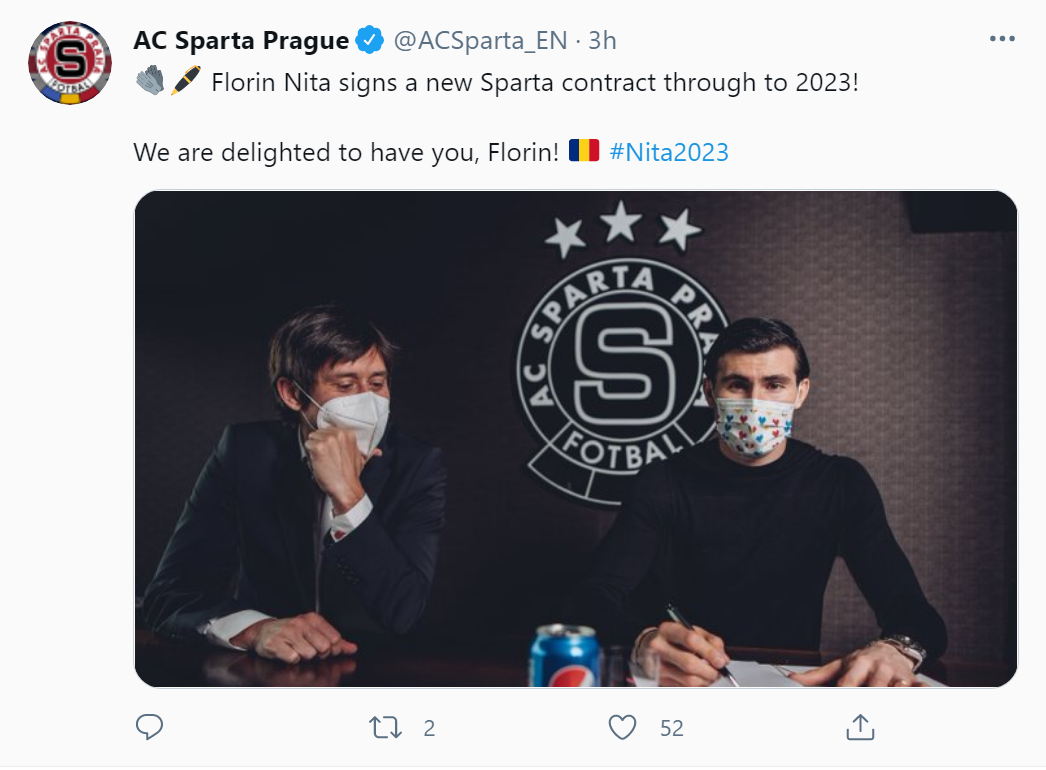
Task: Click the share upload icon
Action: (x=860, y=730)
